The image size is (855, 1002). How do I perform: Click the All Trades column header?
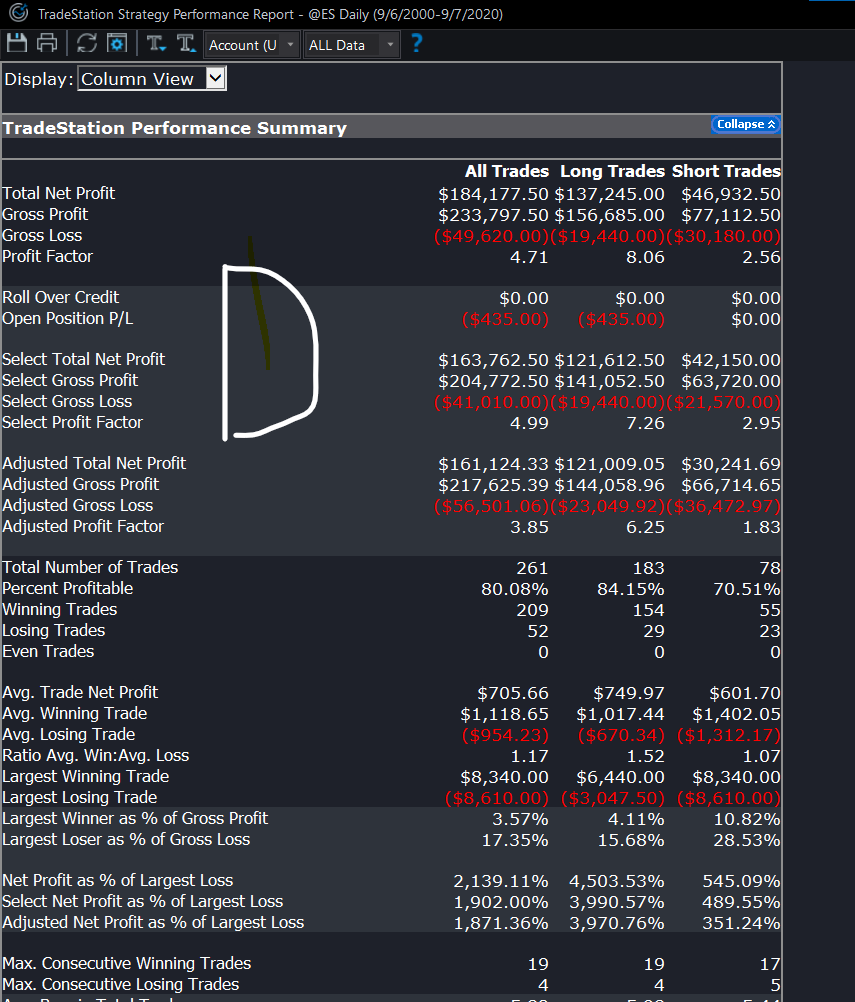coord(507,171)
